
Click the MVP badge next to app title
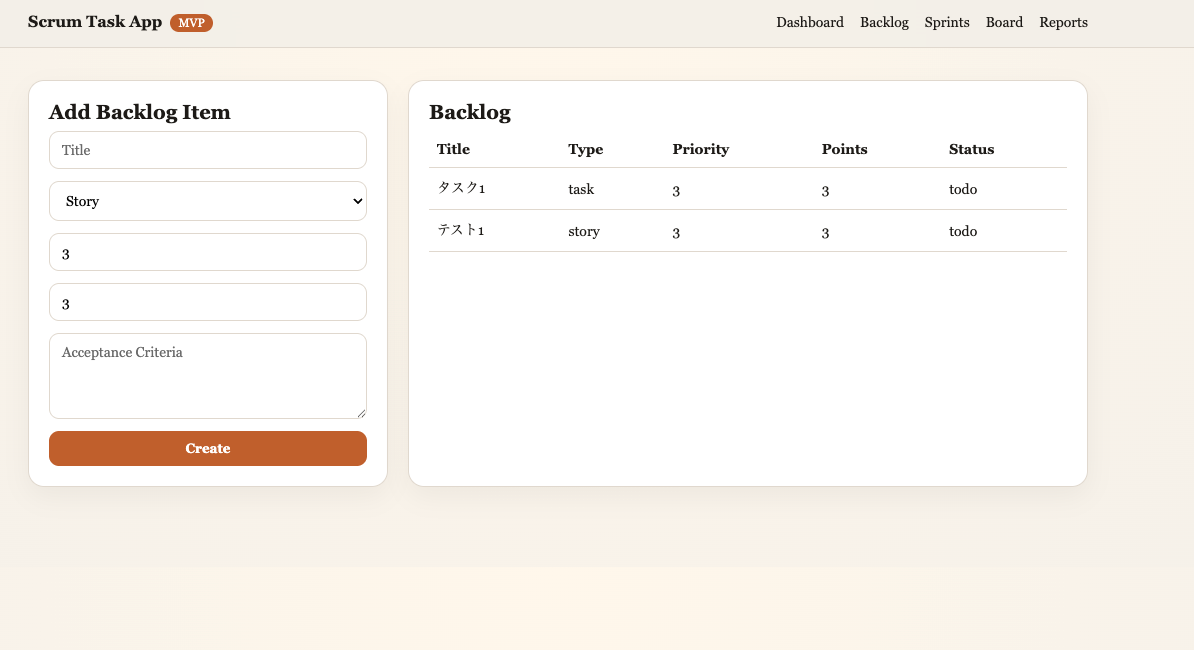tap(192, 21)
